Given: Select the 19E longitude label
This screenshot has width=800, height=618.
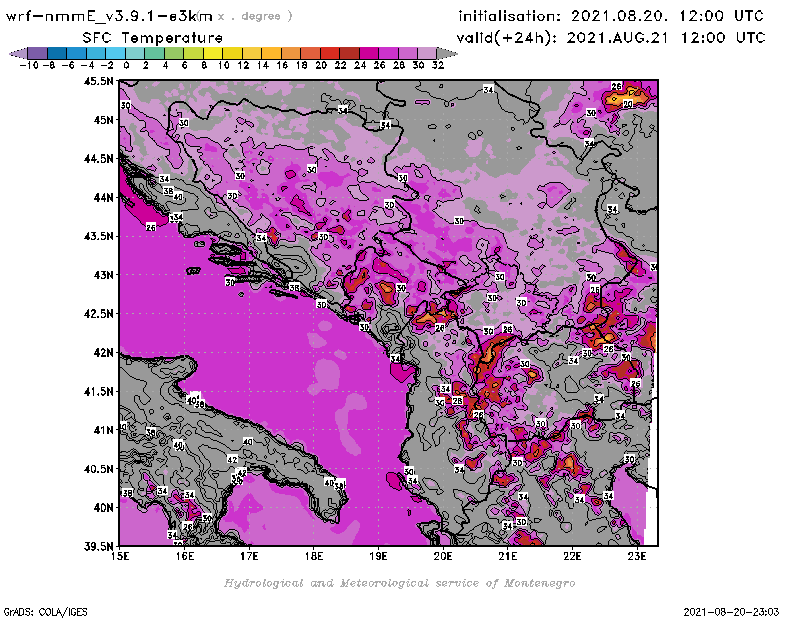Looking at the screenshot, I should pos(379,557).
